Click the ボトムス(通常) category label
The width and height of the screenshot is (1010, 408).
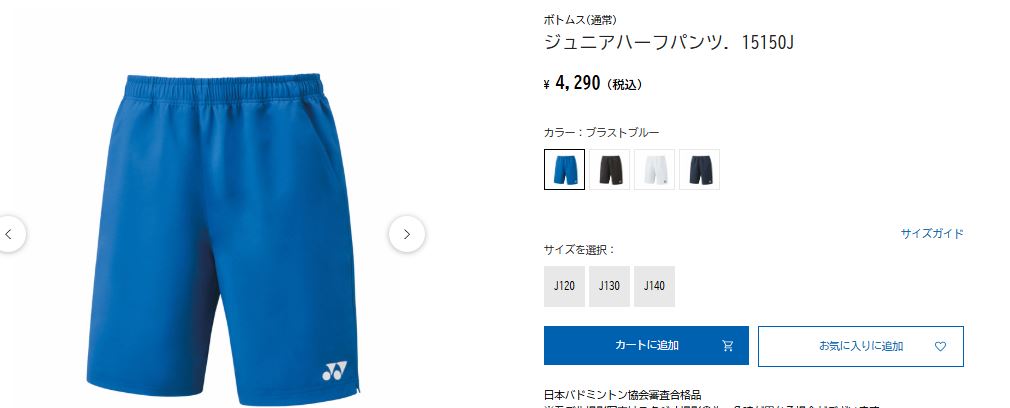click(x=580, y=20)
